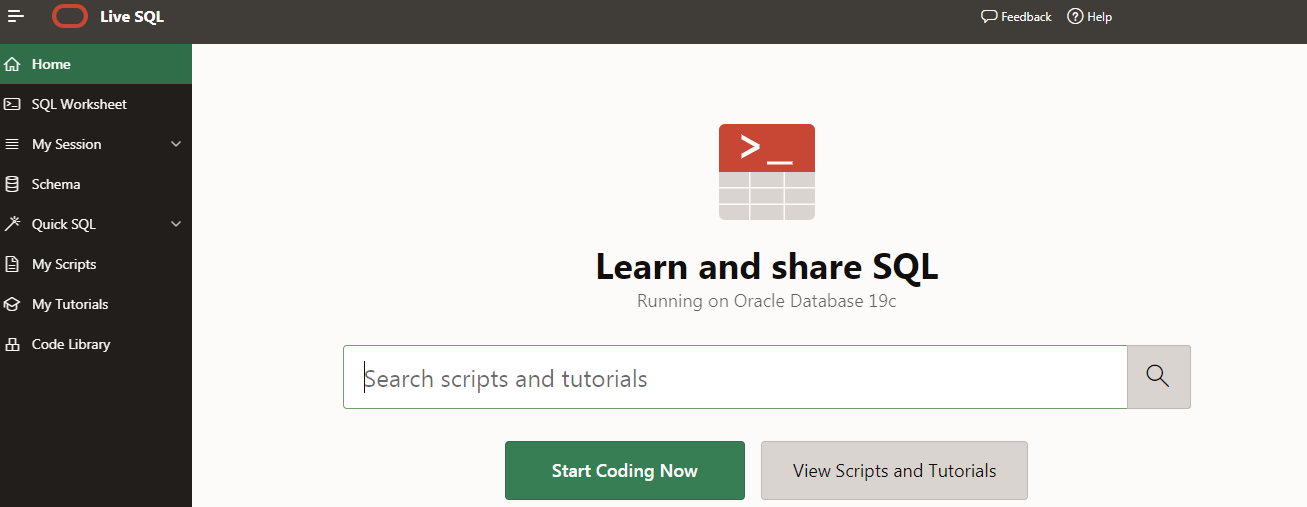Click the SQL Worksheet terminal icon
This screenshot has height=507, width=1307.
tap(12, 104)
